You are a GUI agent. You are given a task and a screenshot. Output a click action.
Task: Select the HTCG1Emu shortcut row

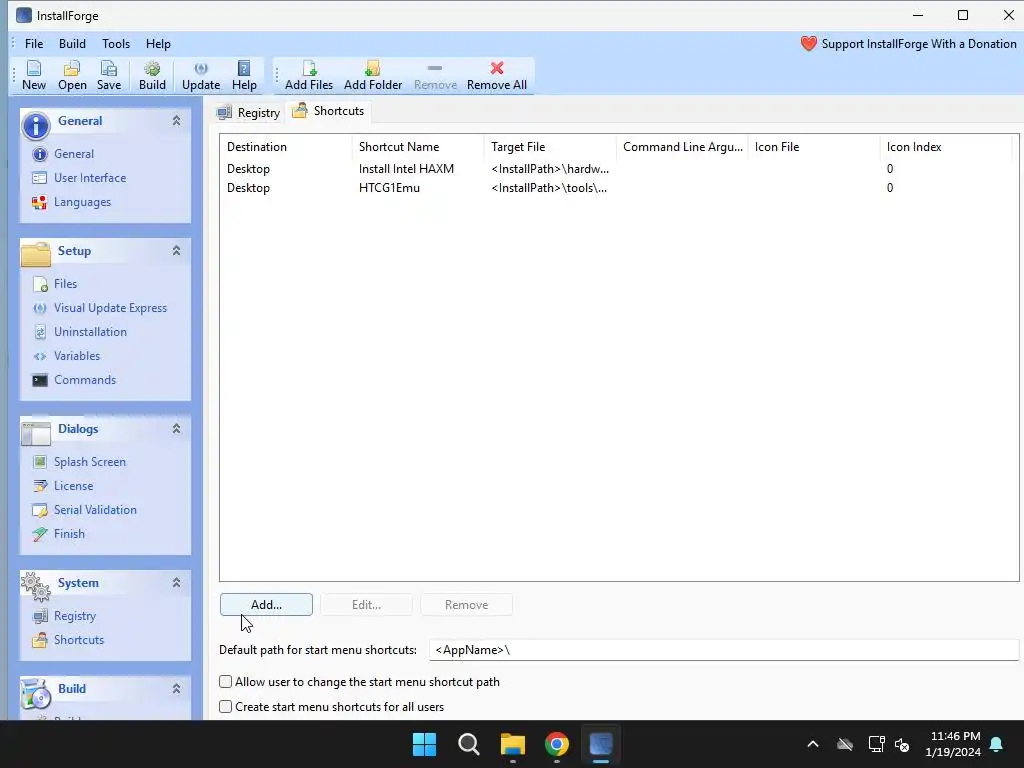(x=618, y=188)
